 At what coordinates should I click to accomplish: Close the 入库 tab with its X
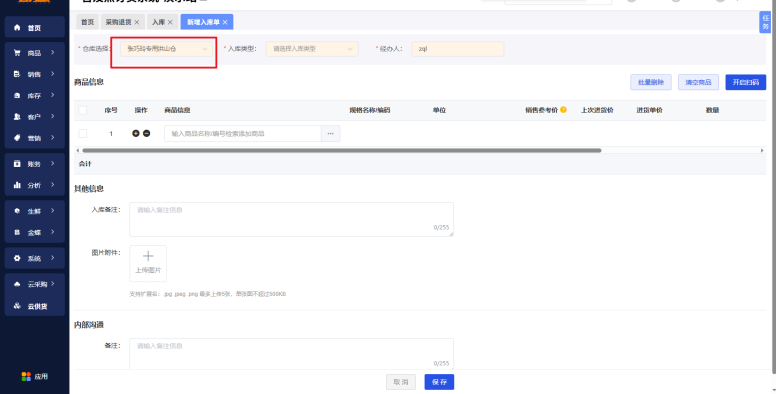[x=170, y=22]
